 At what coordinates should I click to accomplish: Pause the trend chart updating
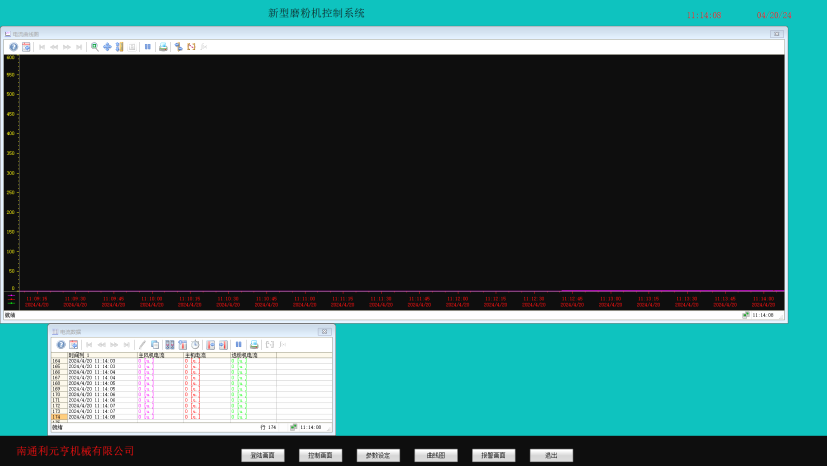coord(148,47)
